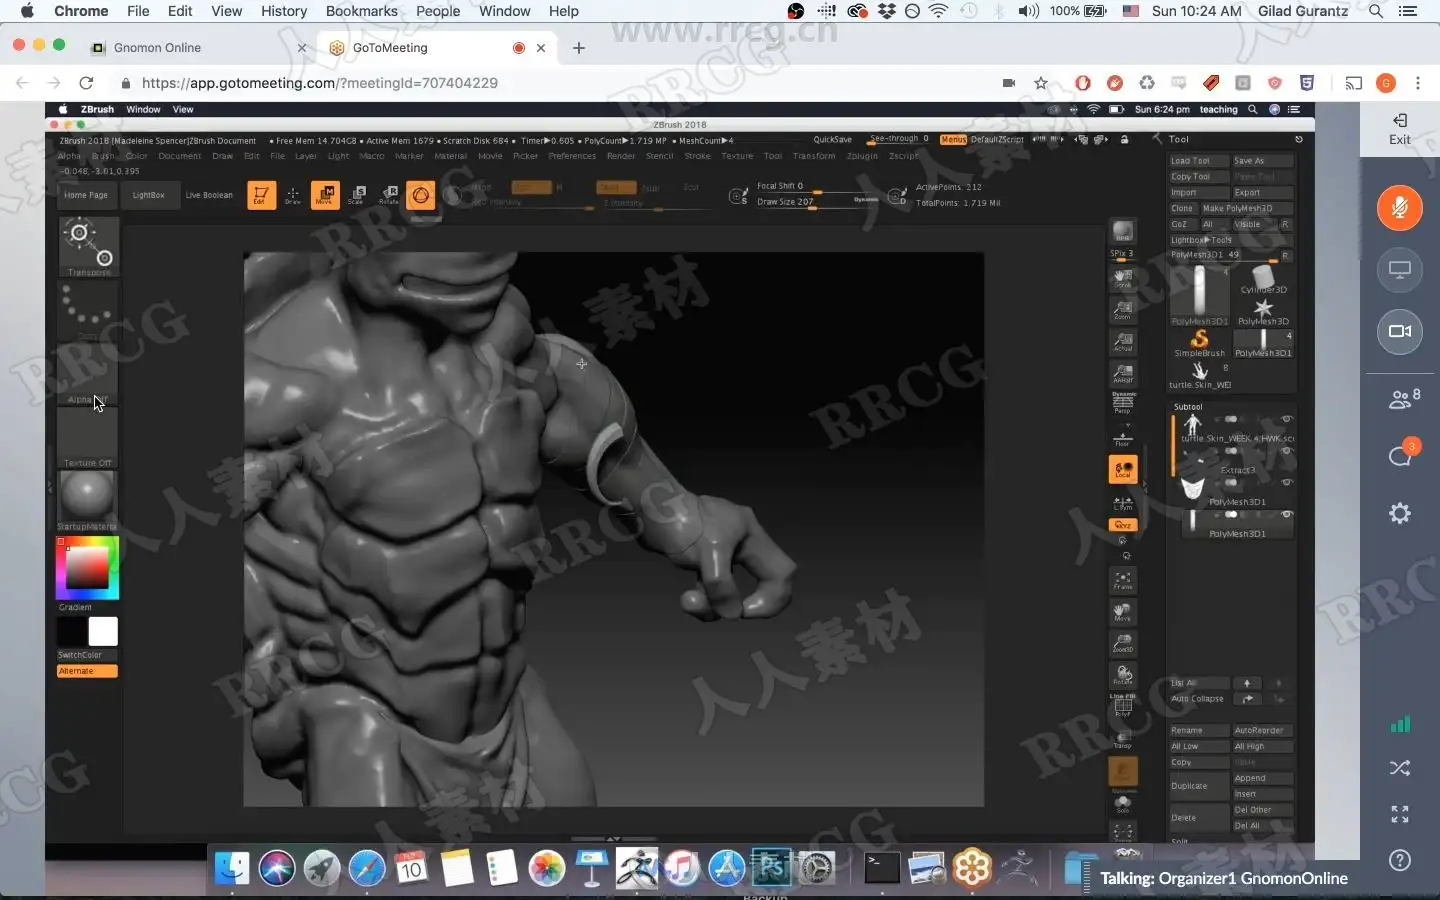The width and height of the screenshot is (1440, 900).
Task: Click the Zoom canvas icon
Action: 1123,310
